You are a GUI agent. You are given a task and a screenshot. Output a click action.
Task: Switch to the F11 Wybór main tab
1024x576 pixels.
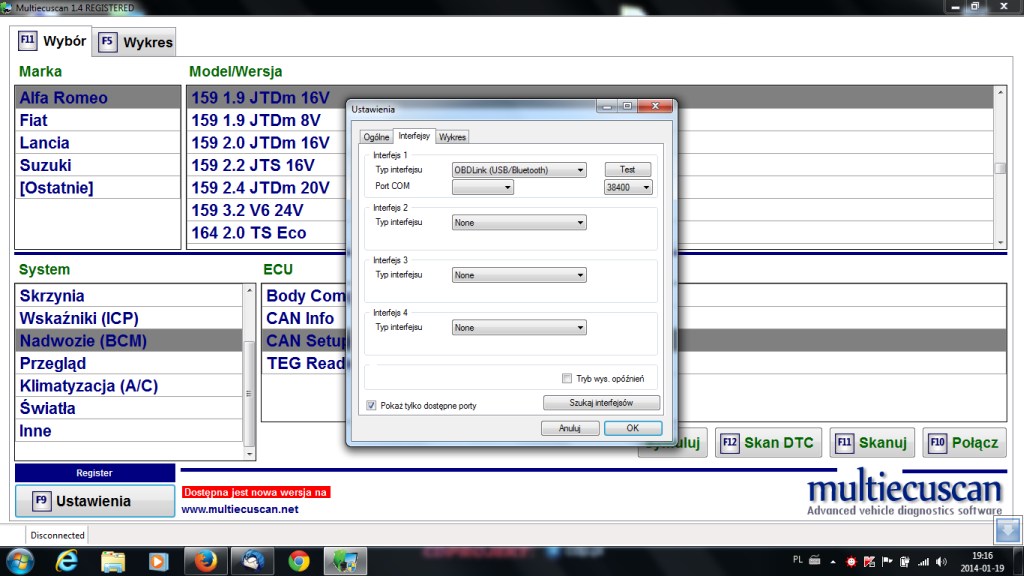[x=53, y=41]
